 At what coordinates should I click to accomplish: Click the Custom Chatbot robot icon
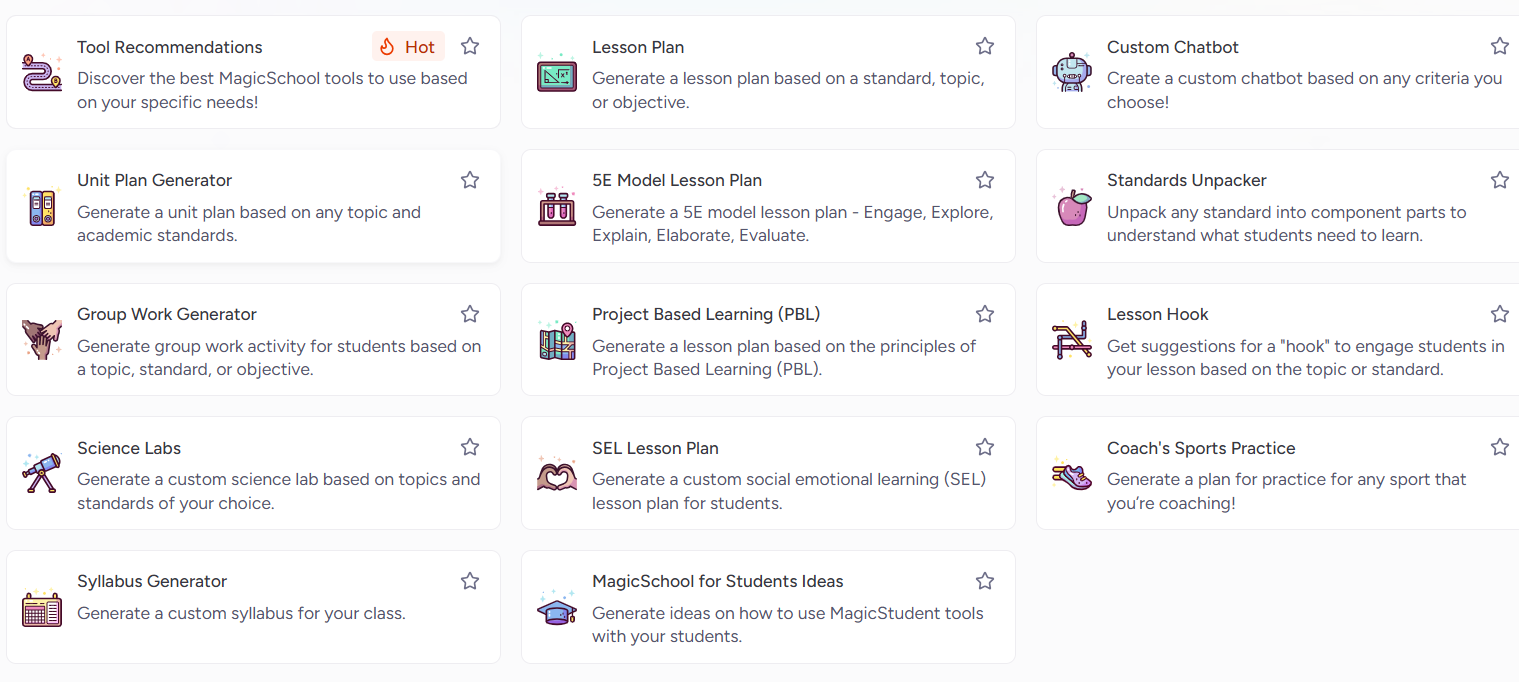[x=1072, y=73]
